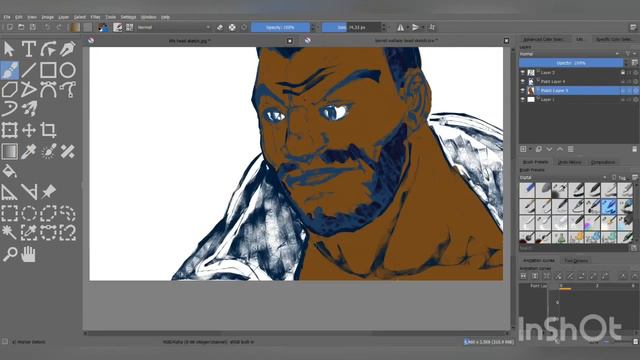This screenshot has width=640, height=360.
Task: Select the Transform tool
Action: (x=9, y=130)
